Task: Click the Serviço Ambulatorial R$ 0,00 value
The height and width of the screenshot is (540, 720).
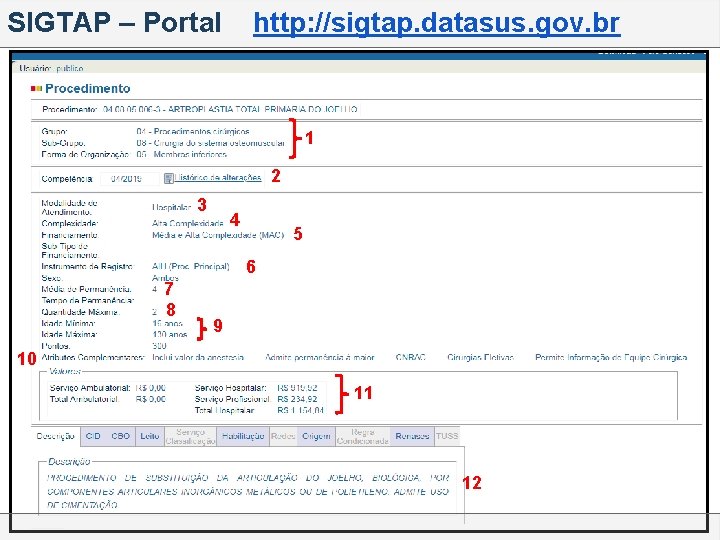Action: (x=151, y=388)
